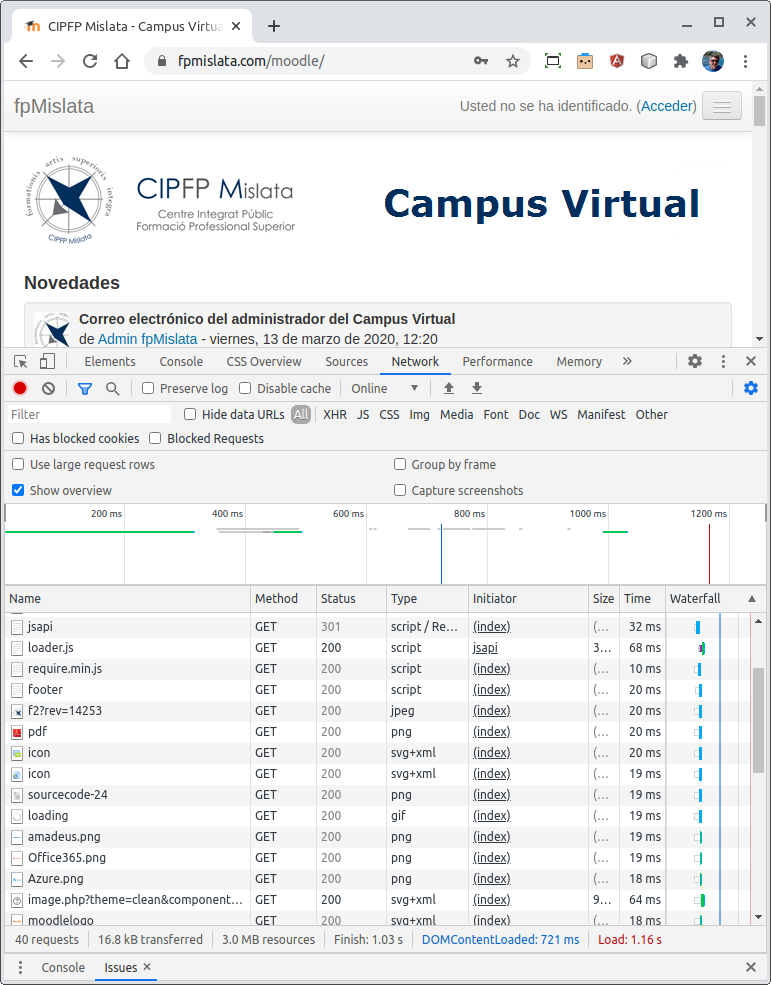Image resolution: width=771 pixels, height=985 pixels.
Task: Reload the page
Action: click(90, 61)
